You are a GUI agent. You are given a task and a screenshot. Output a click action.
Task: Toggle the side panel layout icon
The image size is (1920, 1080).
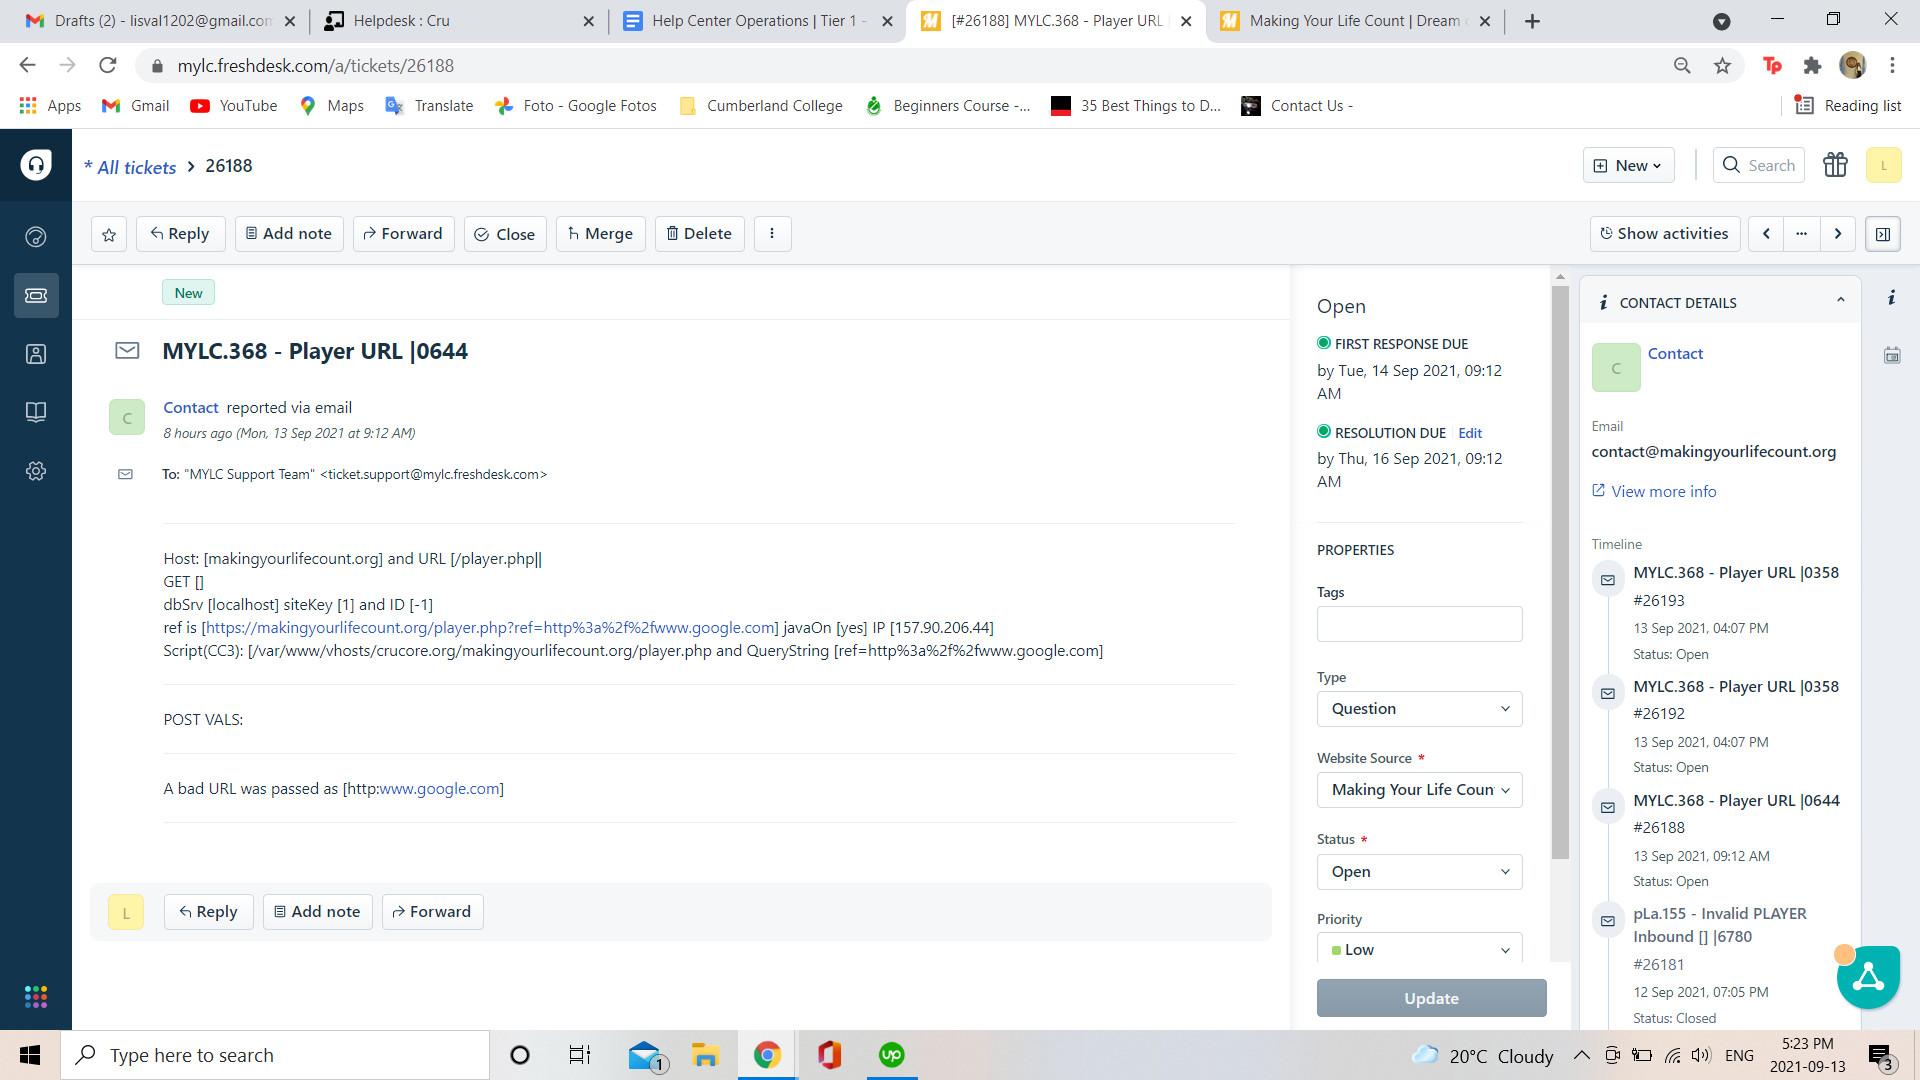click(x=1883, y=234)
